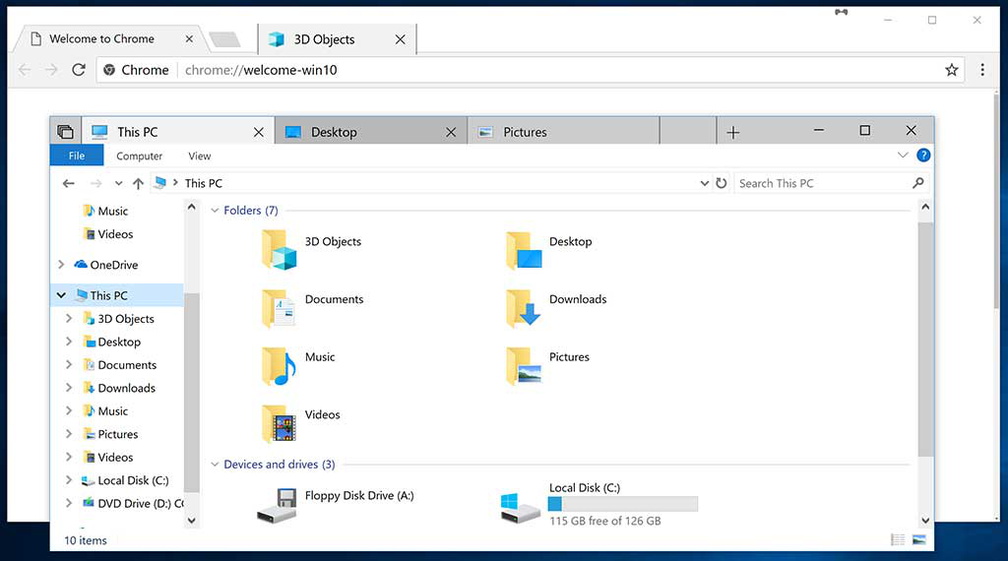This screenshot has width=1008, height=561.
Task: Go up one folder level in File Explorer
Action: pyautogui.click(x=138, y=184)
